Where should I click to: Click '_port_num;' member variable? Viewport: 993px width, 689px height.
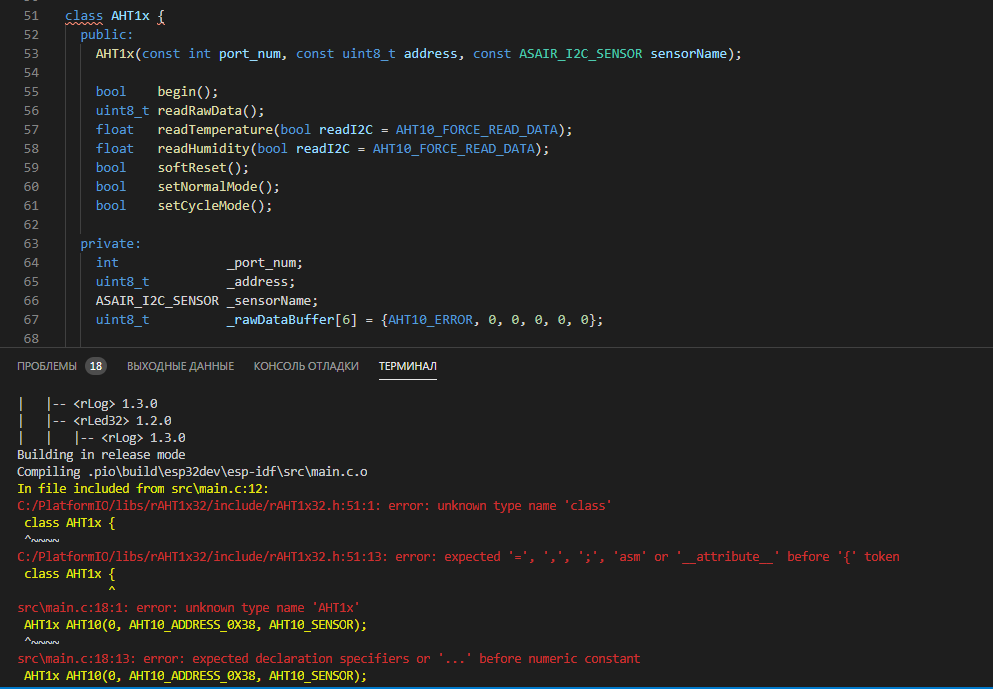265,263
